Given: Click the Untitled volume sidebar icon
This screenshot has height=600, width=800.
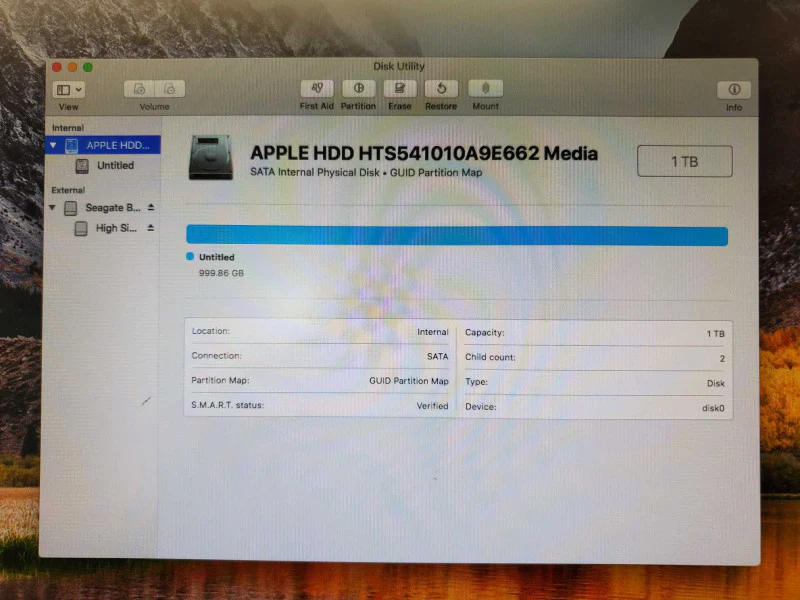Looking at the screenshot, I should click(x=82, y=166).
